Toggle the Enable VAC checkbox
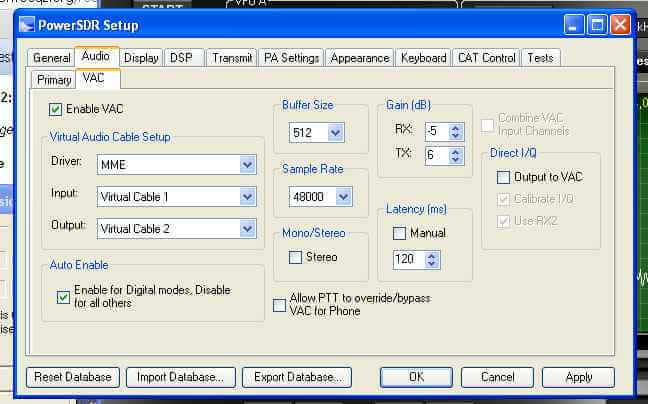Viewport: 648px width, 404px height. [x=55, y=109]
